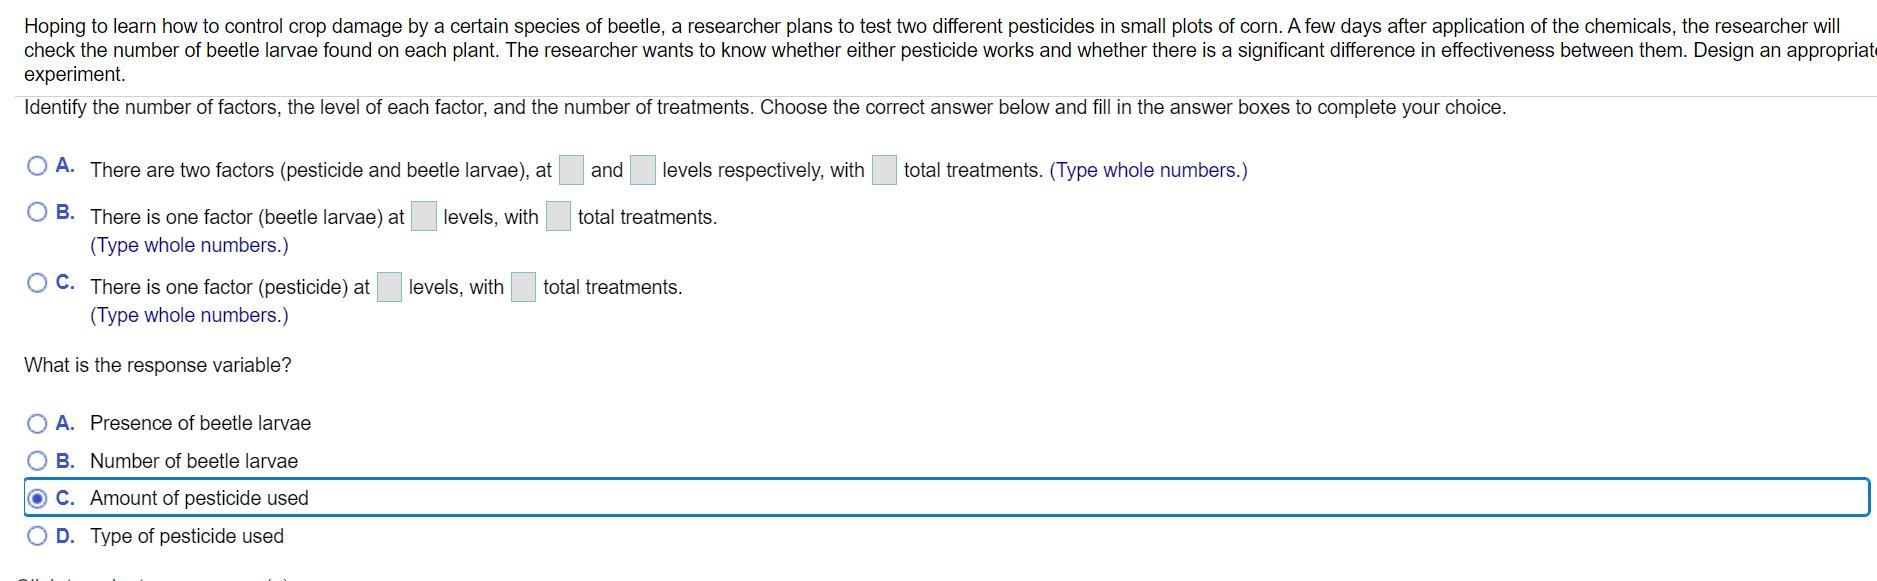Choose 'Type of pesticide used' answer
The image size is (1877, 581).
[37, 536]
